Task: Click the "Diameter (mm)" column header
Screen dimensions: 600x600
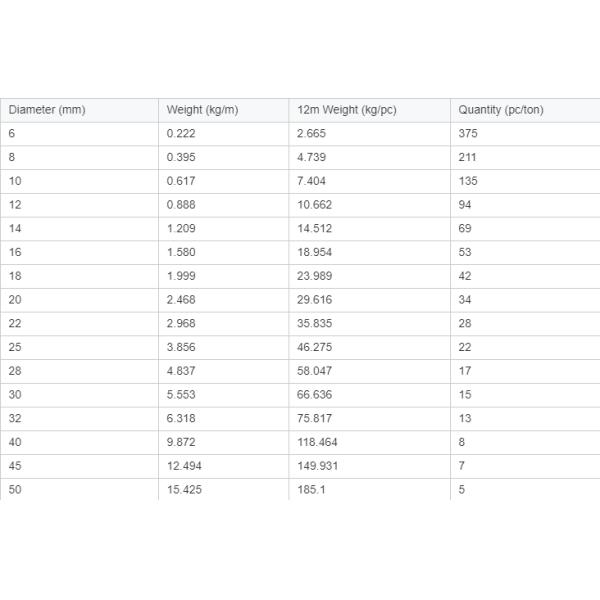Action: coord(47,110)
